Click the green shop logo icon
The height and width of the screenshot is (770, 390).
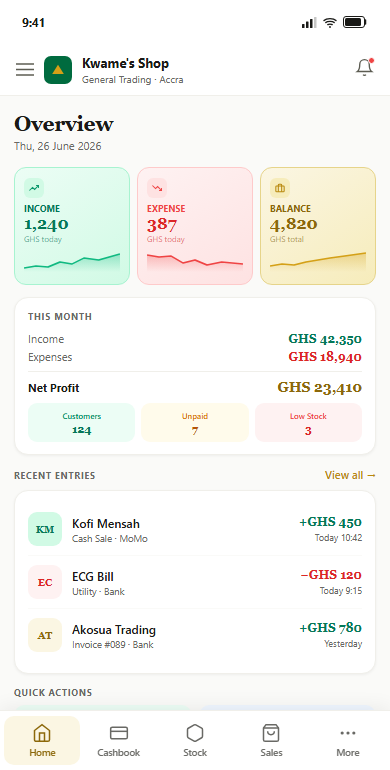pos(58,70)
